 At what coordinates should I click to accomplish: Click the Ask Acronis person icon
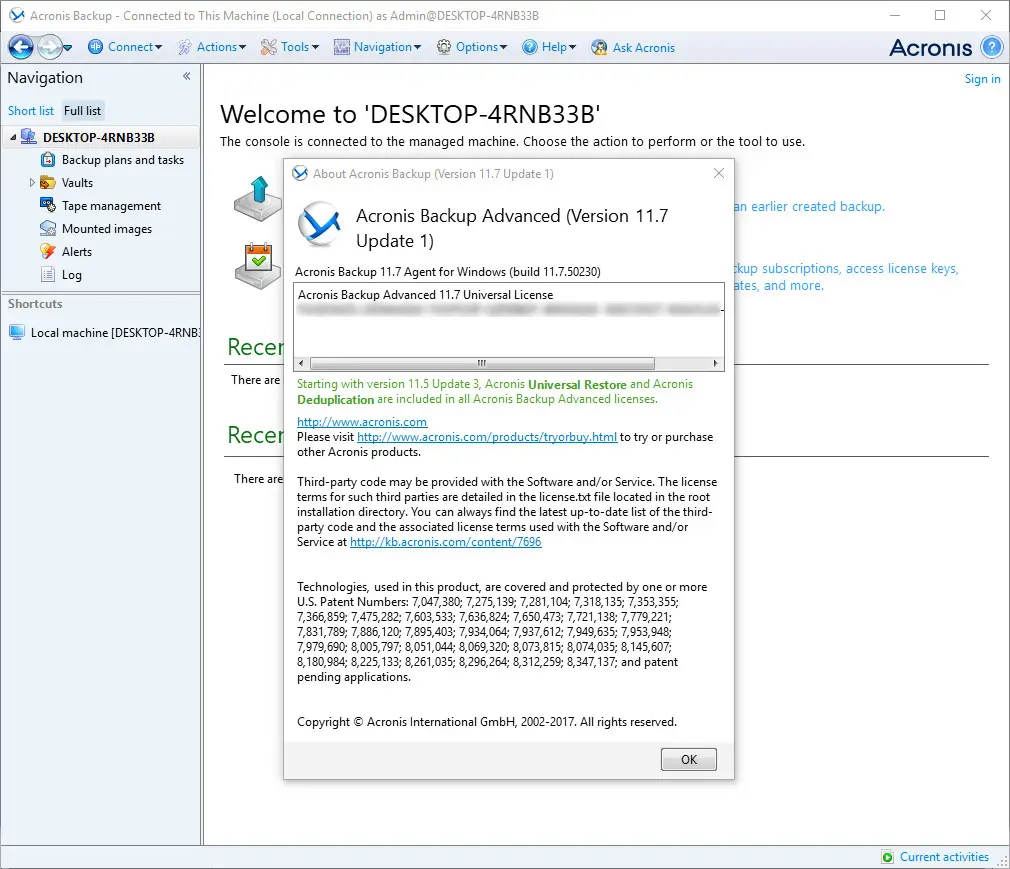pos(599,47)
